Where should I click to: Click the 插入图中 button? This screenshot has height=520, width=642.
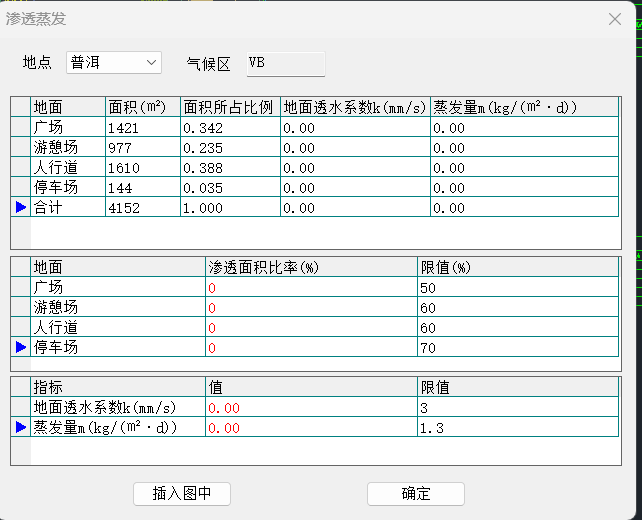[181, 494]
